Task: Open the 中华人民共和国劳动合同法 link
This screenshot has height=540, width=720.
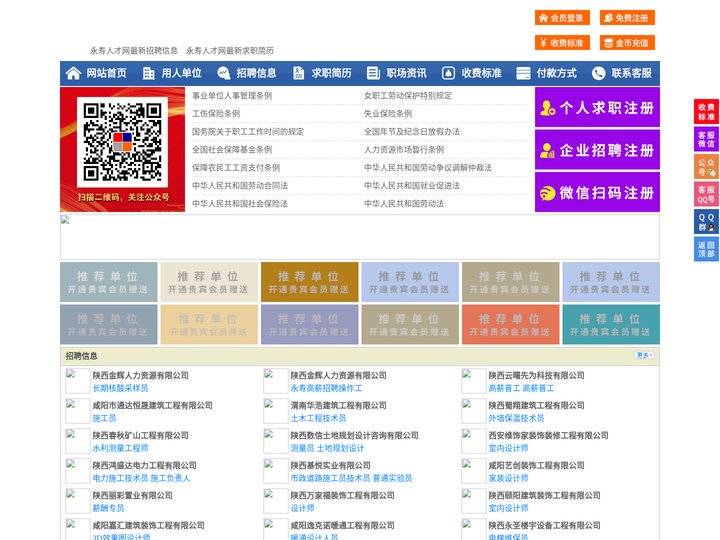Action: pyautogui.click(x=240, y=186)
